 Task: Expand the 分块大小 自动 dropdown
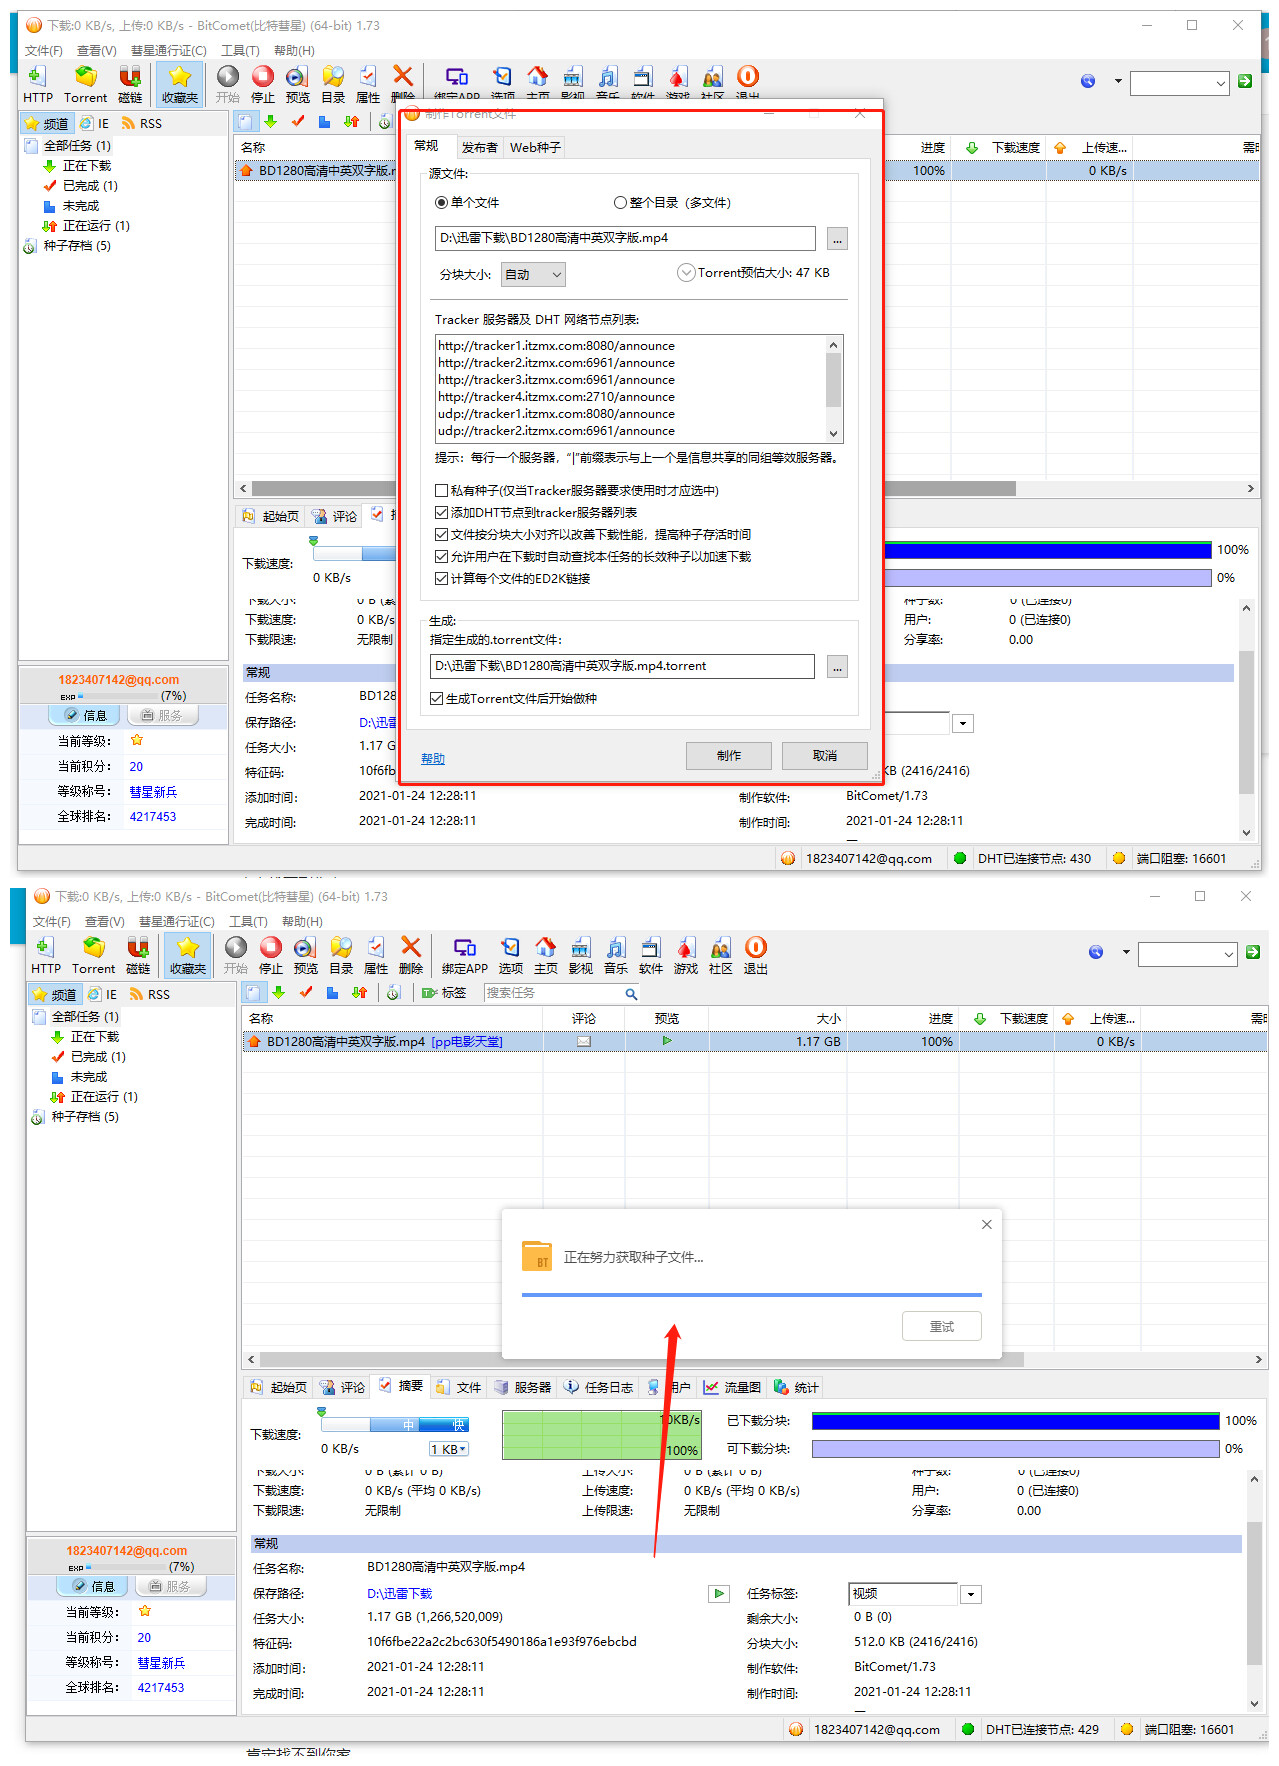[534, 274]
